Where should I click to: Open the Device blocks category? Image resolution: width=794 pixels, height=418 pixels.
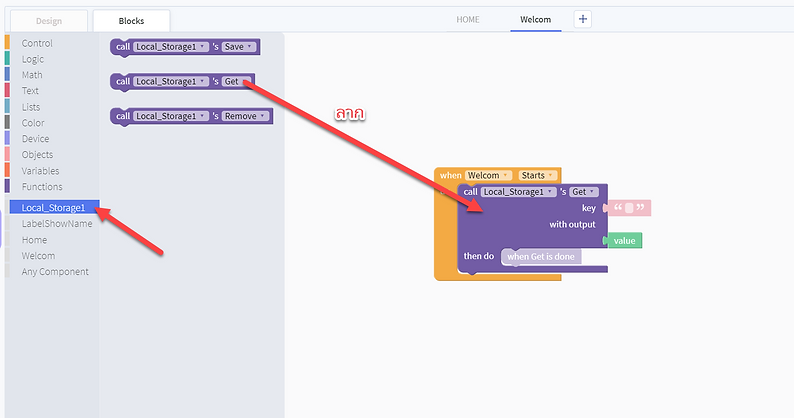[35, 139]
